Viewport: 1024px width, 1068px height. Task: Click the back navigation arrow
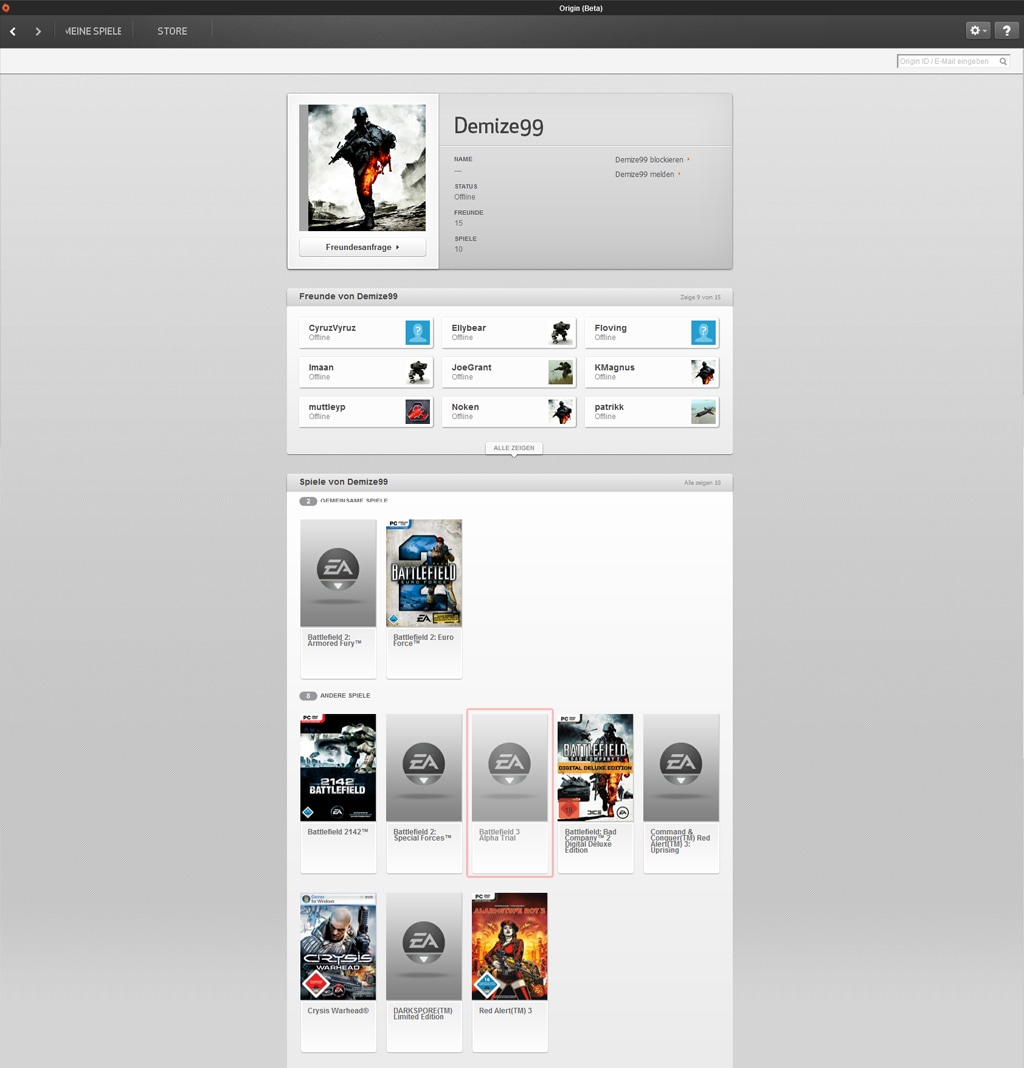coord(13,31)
